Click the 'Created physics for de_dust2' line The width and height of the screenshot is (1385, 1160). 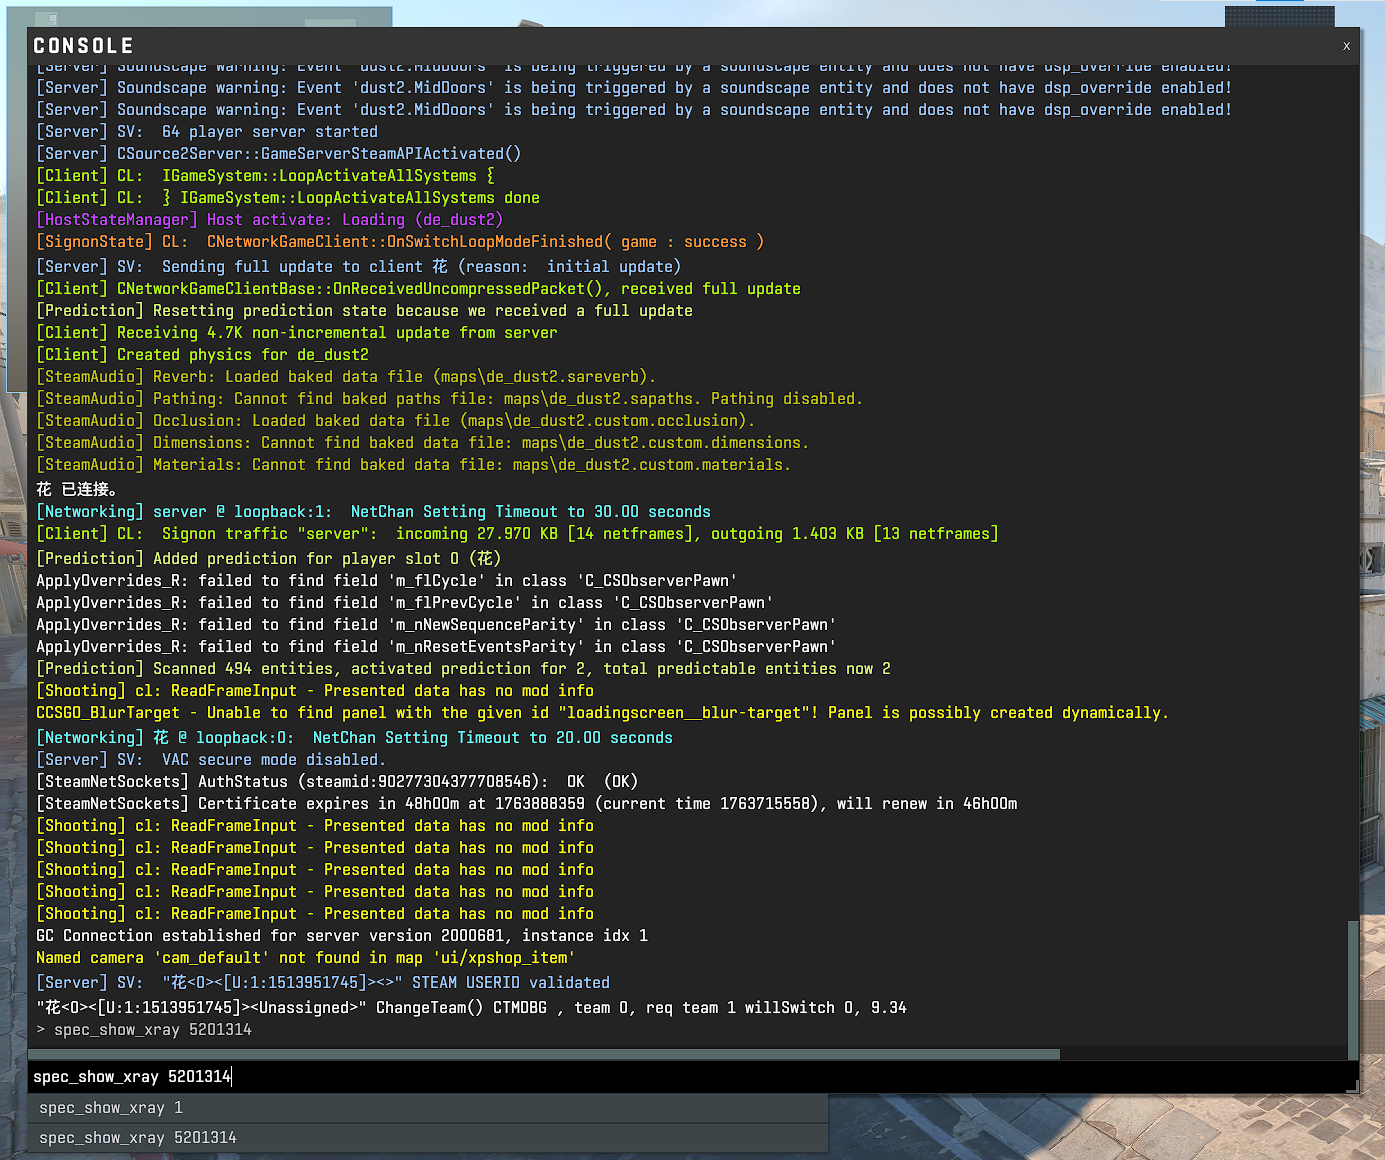coord(203,355)
